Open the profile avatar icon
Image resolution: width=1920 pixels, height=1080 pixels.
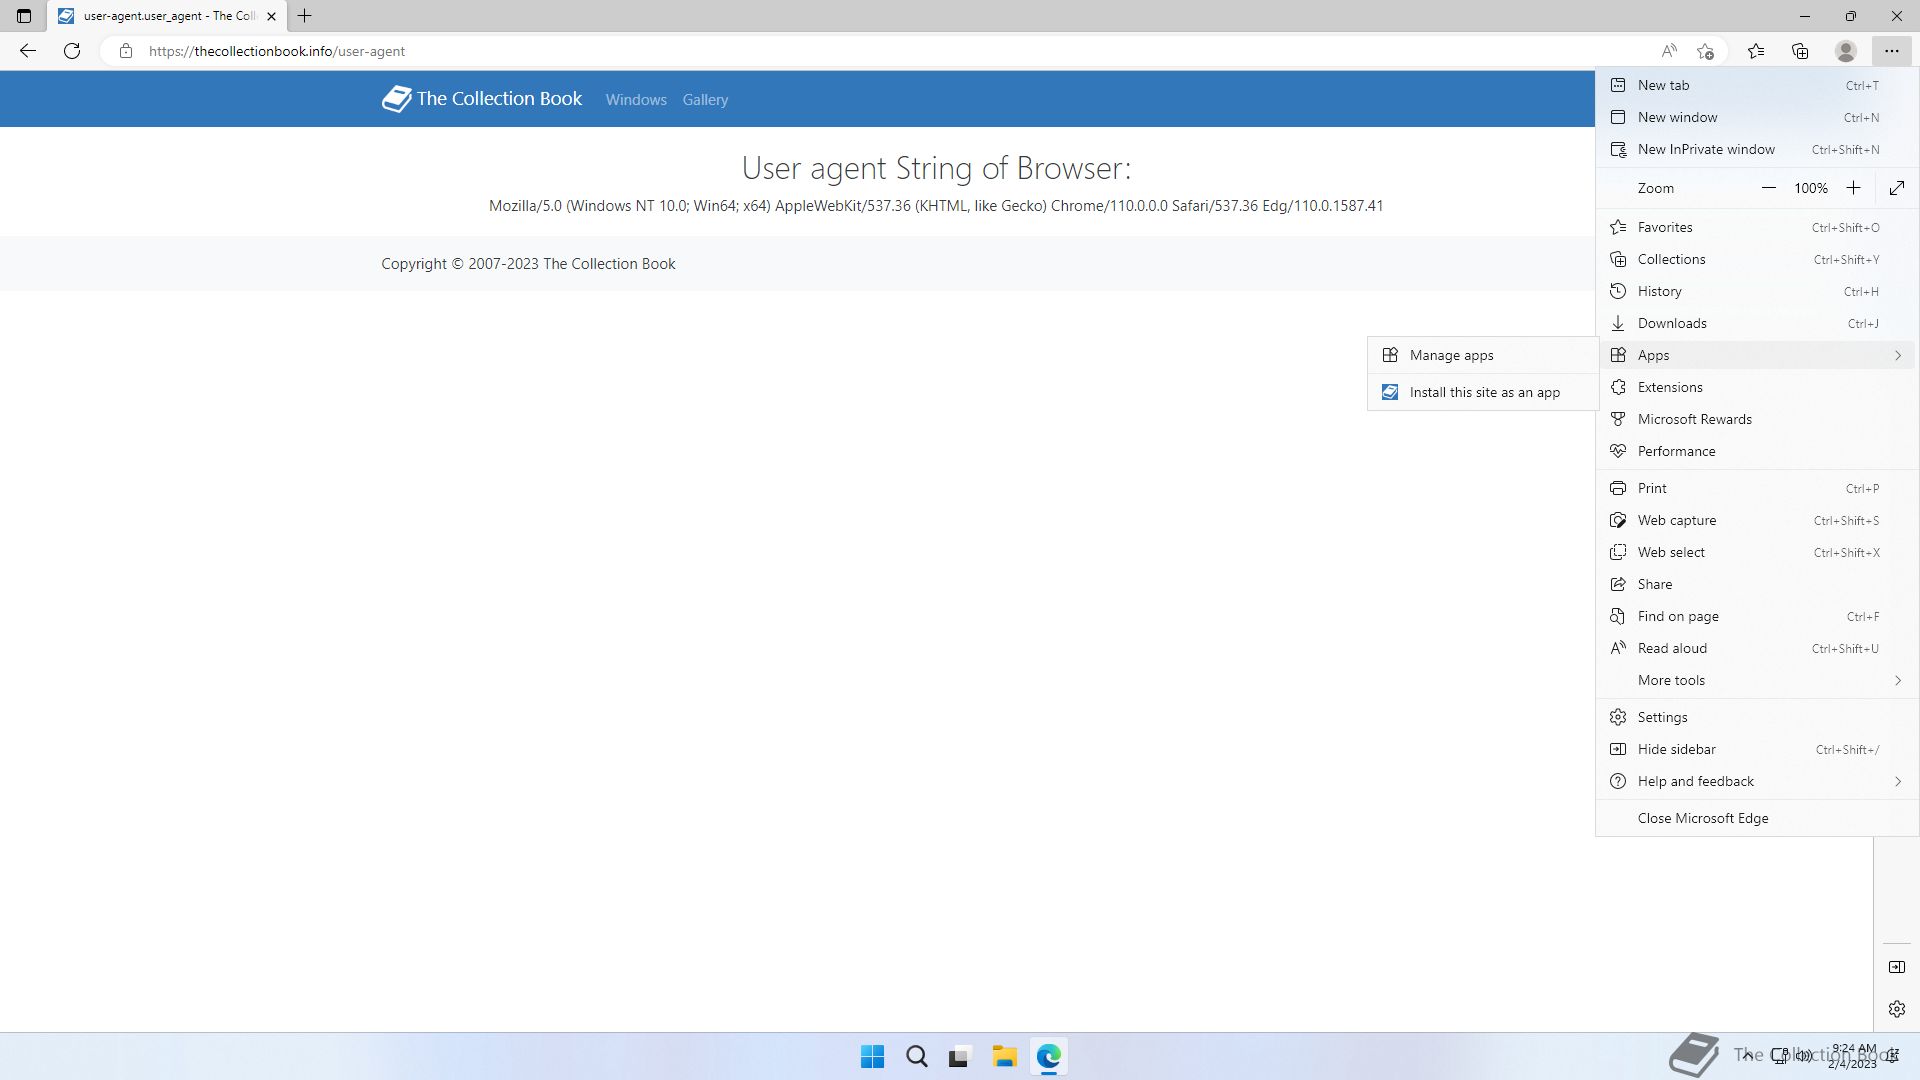[x=1846, y=51]
